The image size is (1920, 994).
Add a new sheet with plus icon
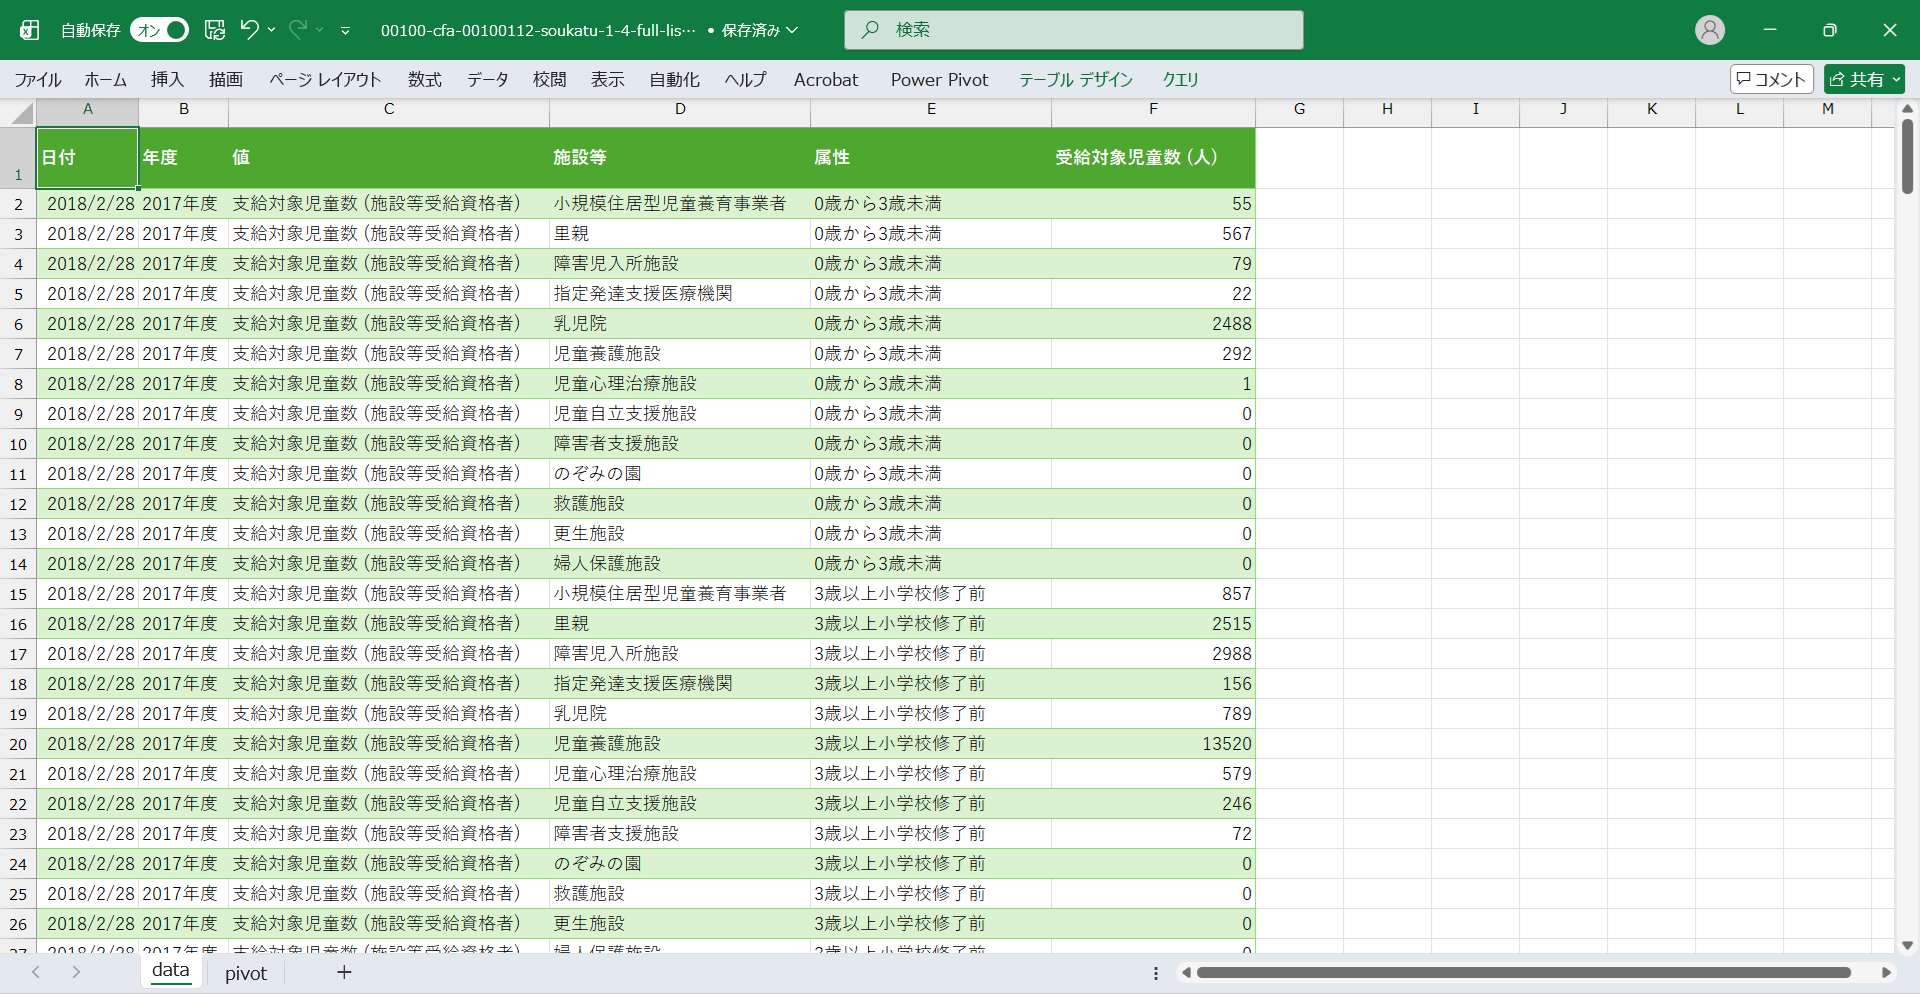pos(344,972)
